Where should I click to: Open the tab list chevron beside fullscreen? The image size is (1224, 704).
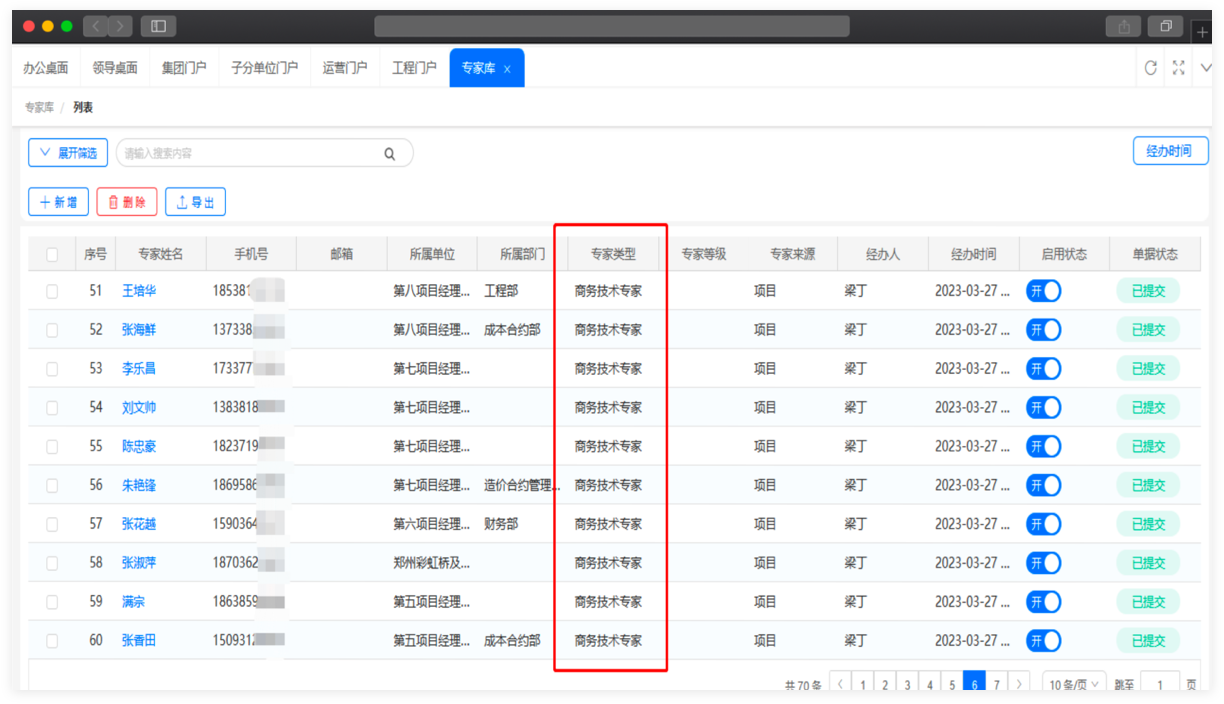[x=1205, y=68]
